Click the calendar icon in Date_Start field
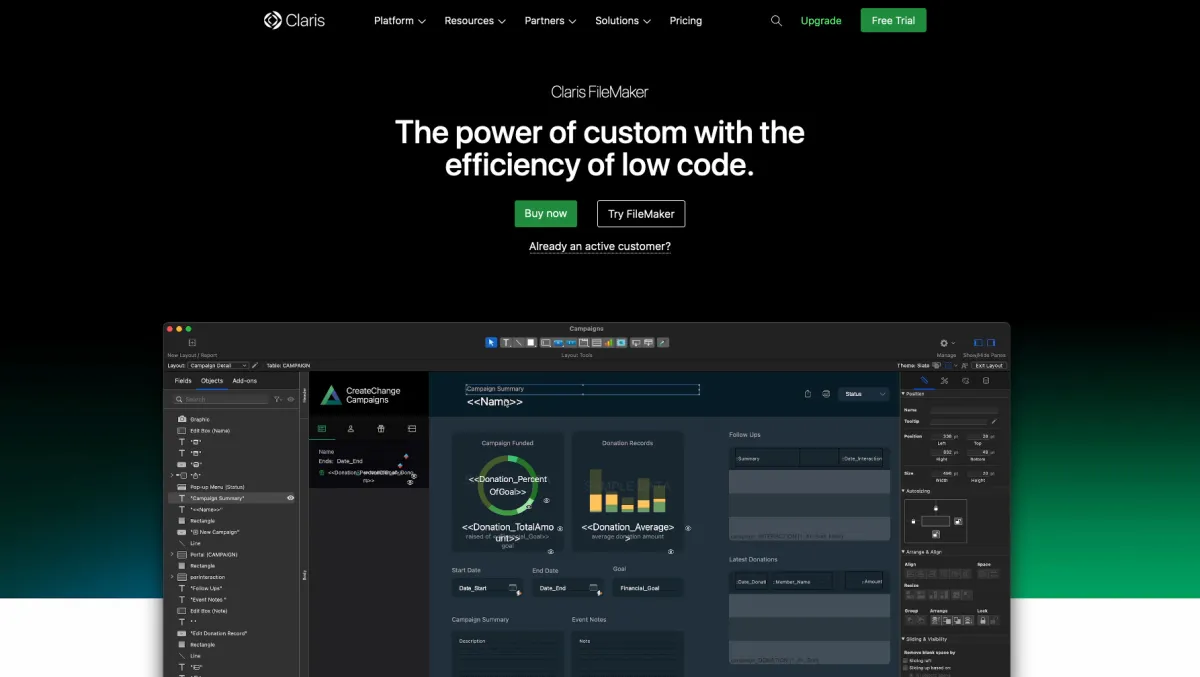 coord(513,588)
